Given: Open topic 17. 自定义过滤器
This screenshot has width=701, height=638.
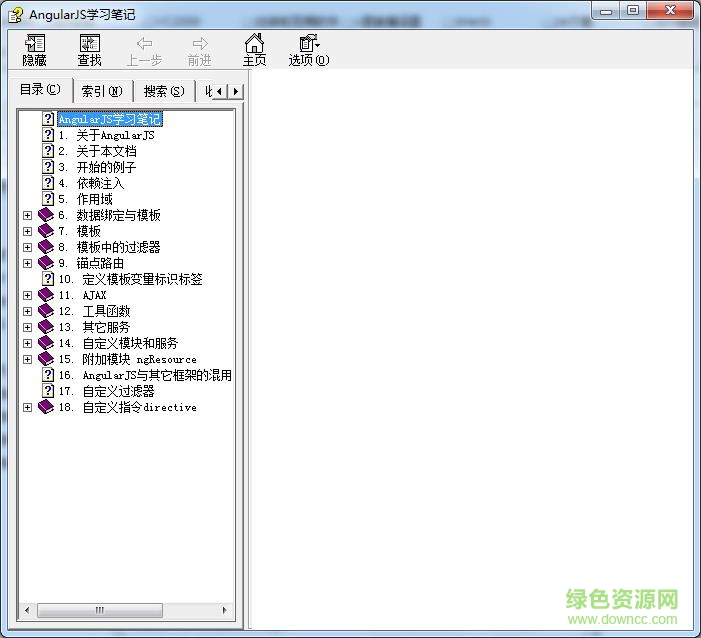Looking at the screenshot, I should [x=106, y=391].
